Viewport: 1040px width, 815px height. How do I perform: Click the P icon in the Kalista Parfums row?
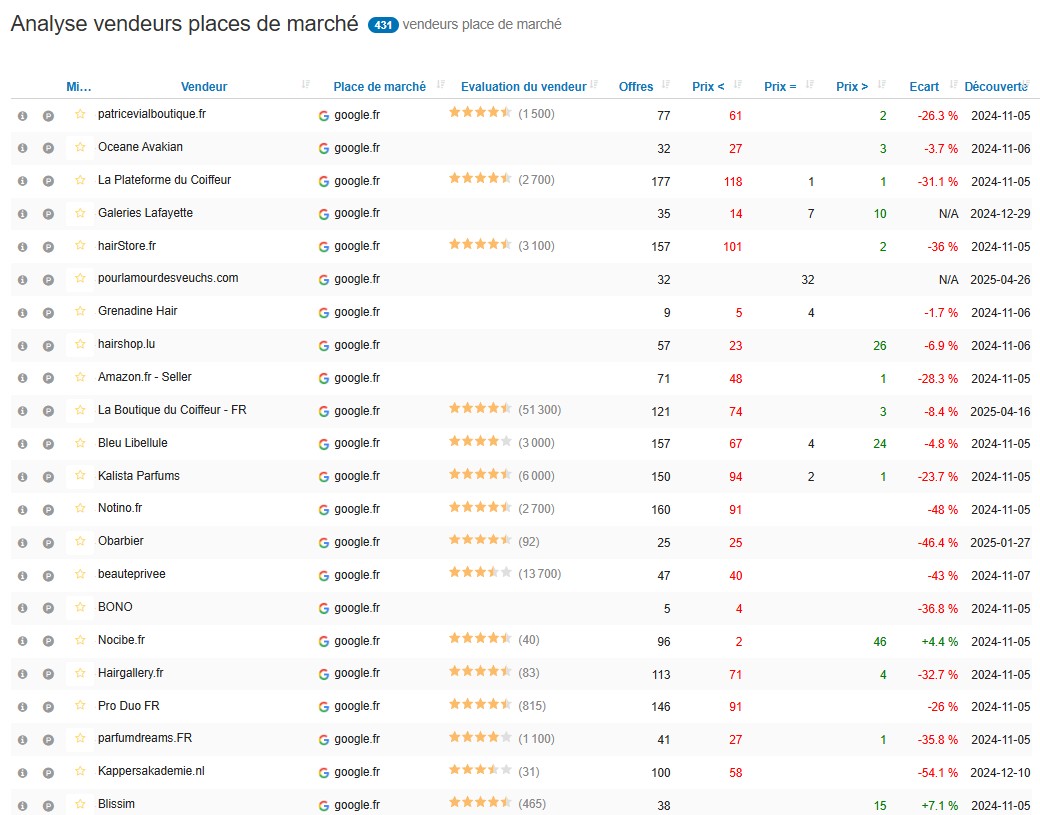tap(48, 477)
